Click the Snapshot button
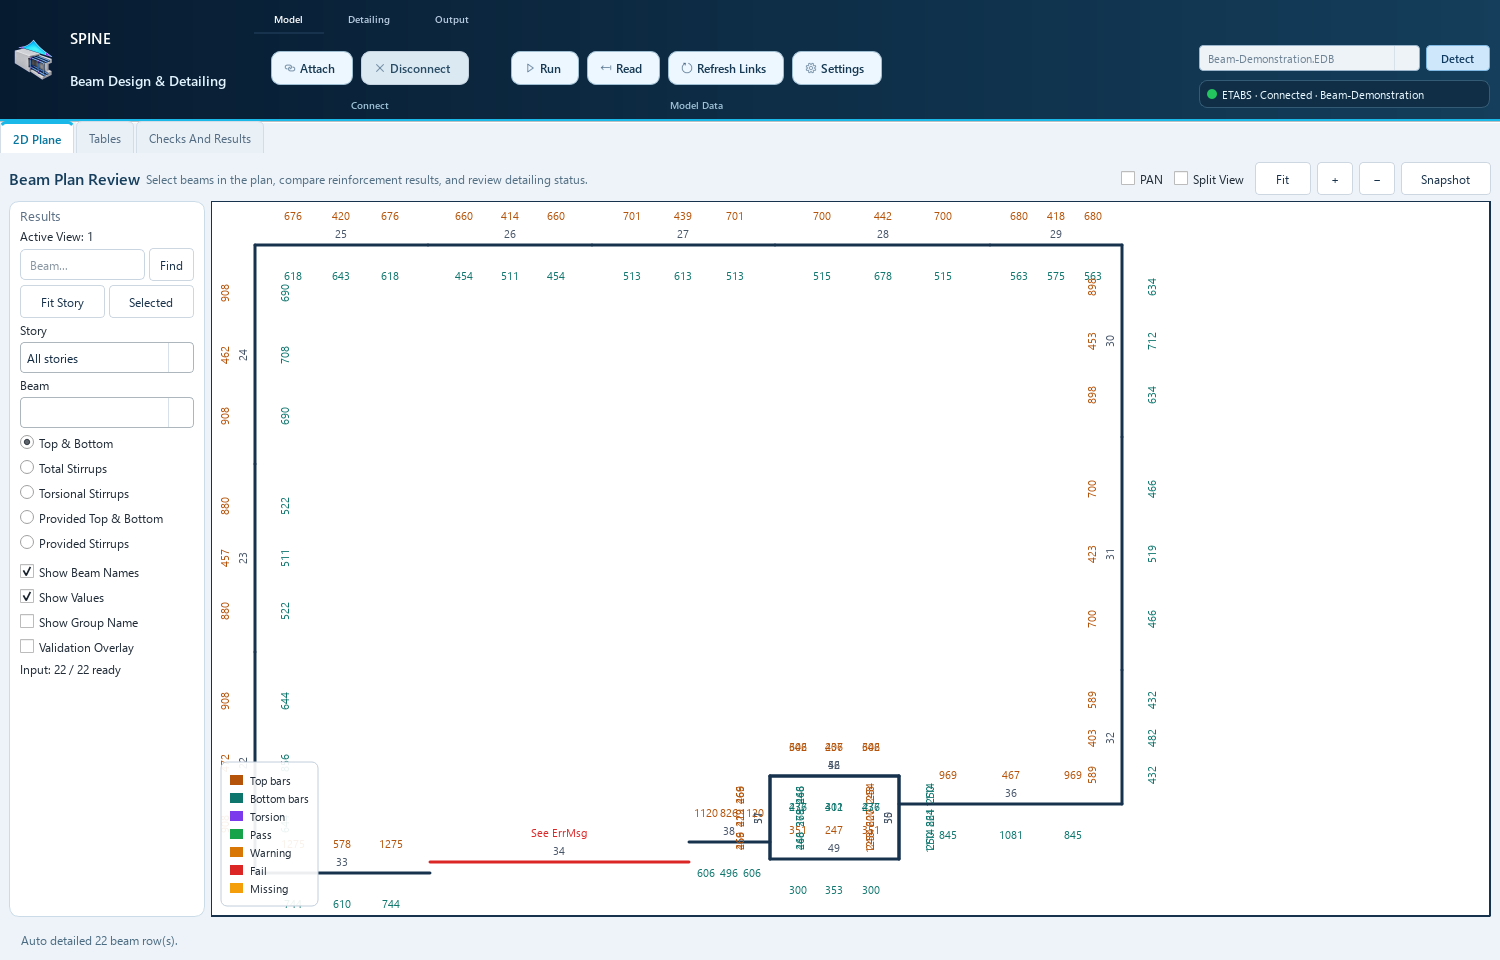 (x=1445, y=179)
